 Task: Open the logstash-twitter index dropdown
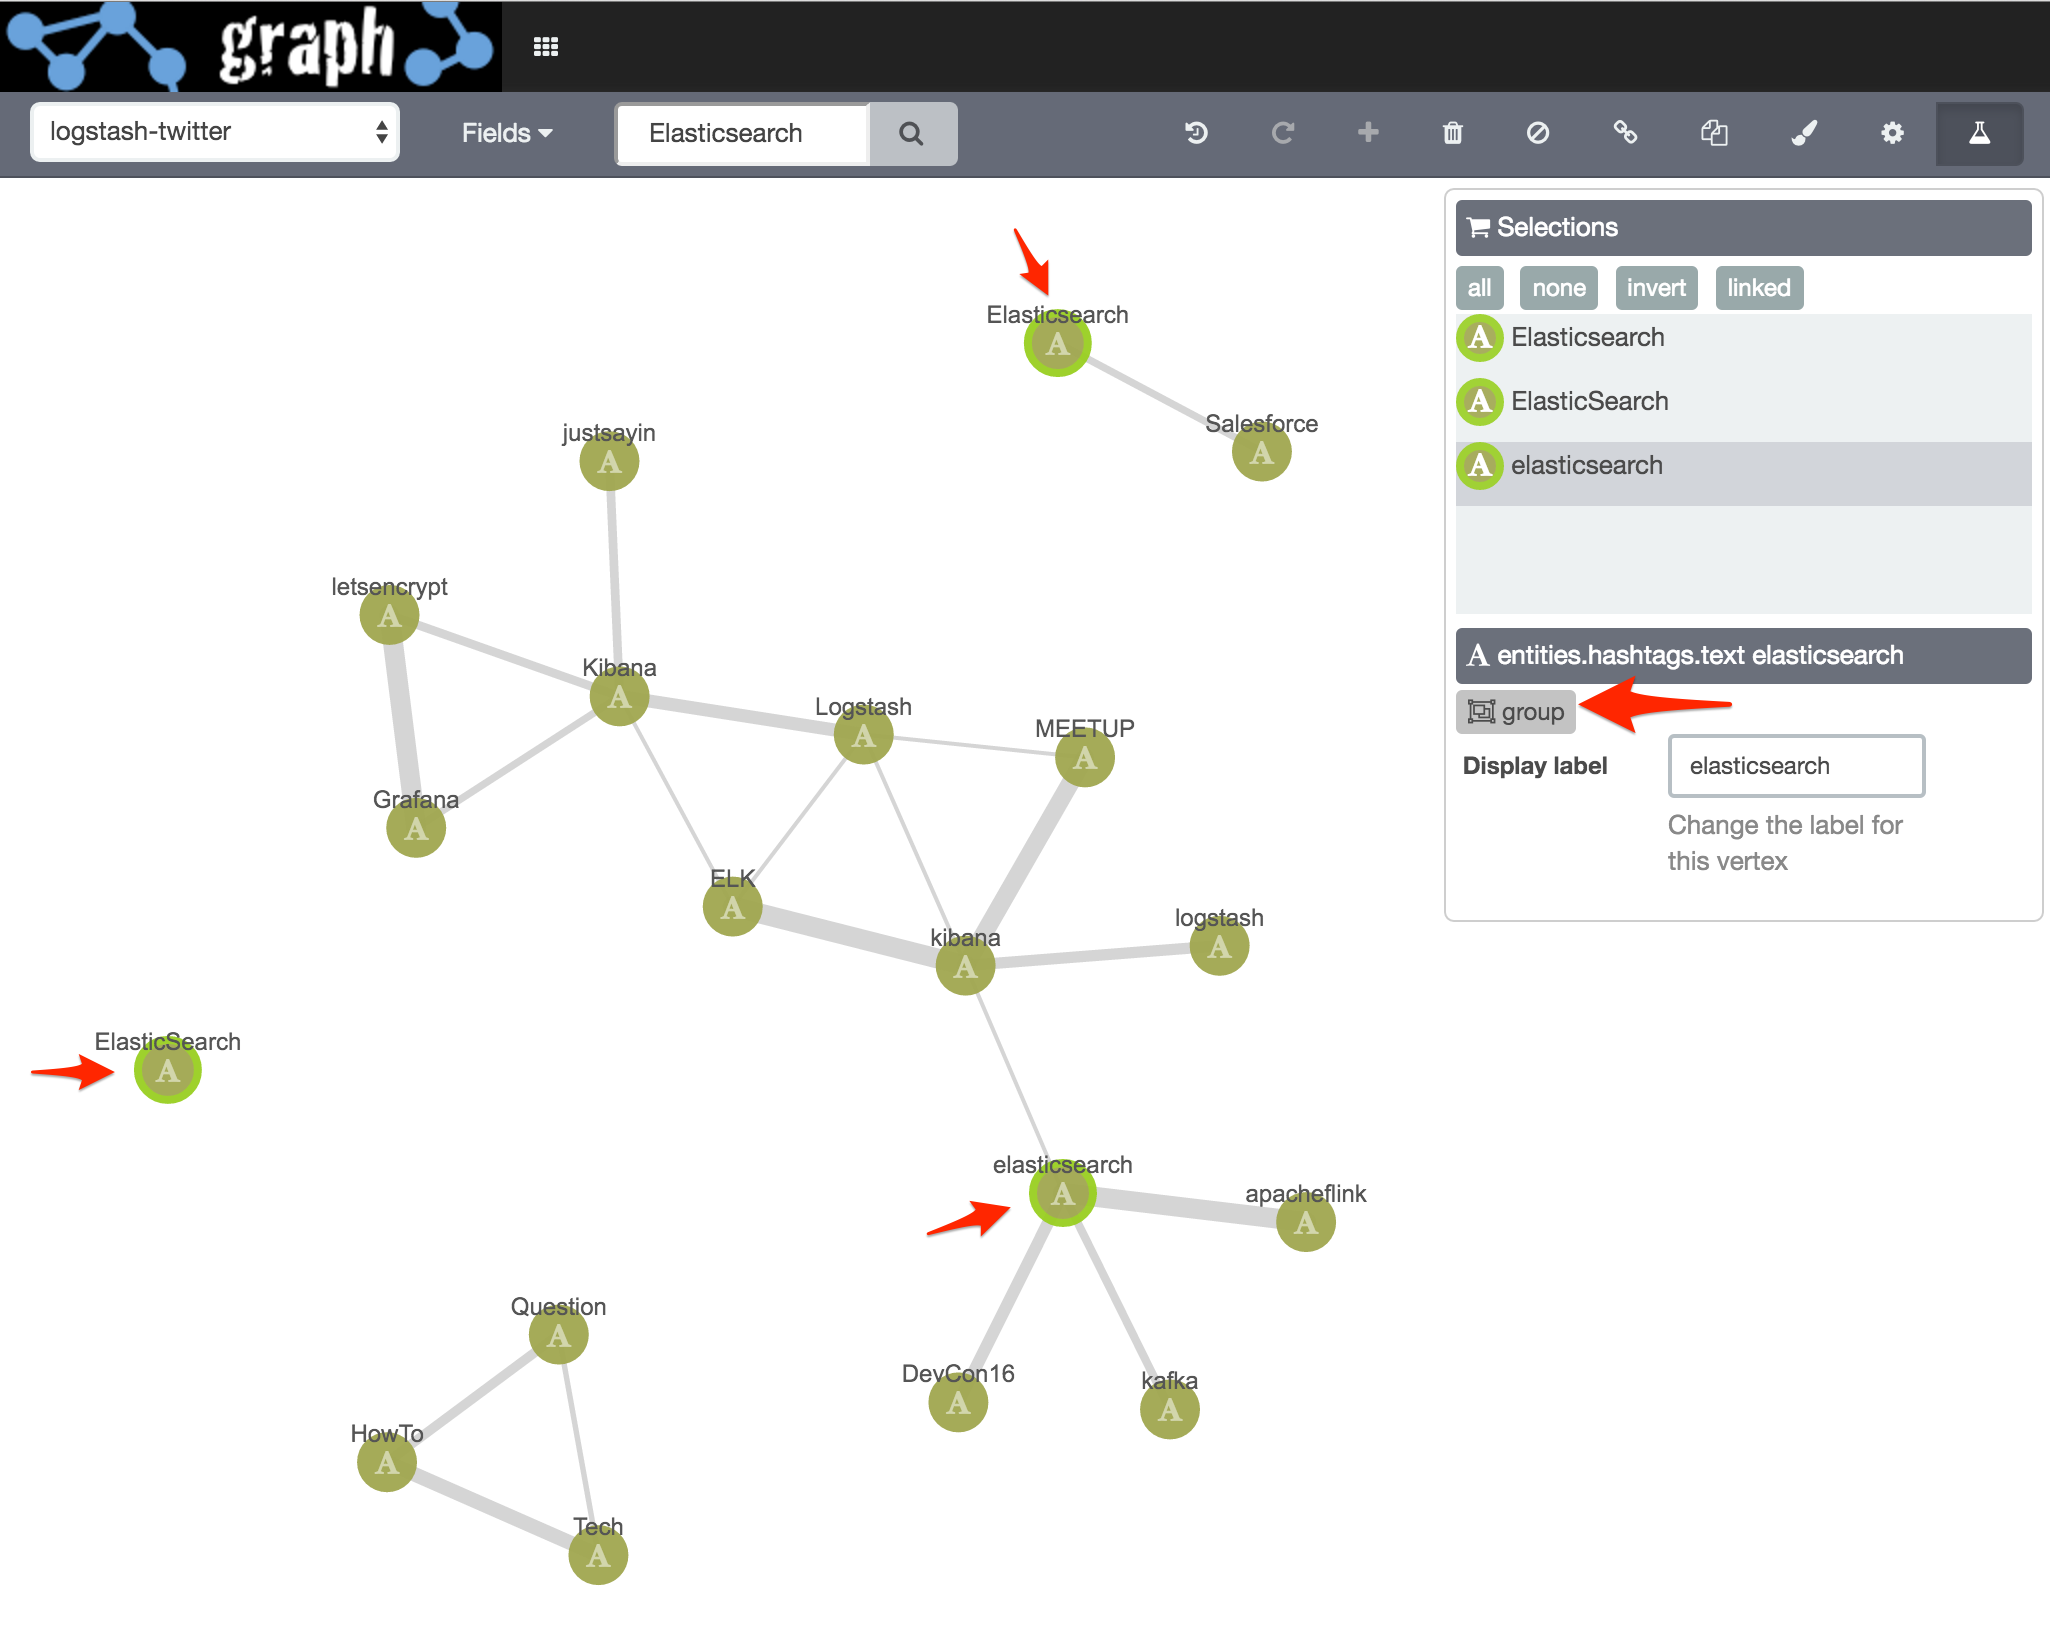215,135
